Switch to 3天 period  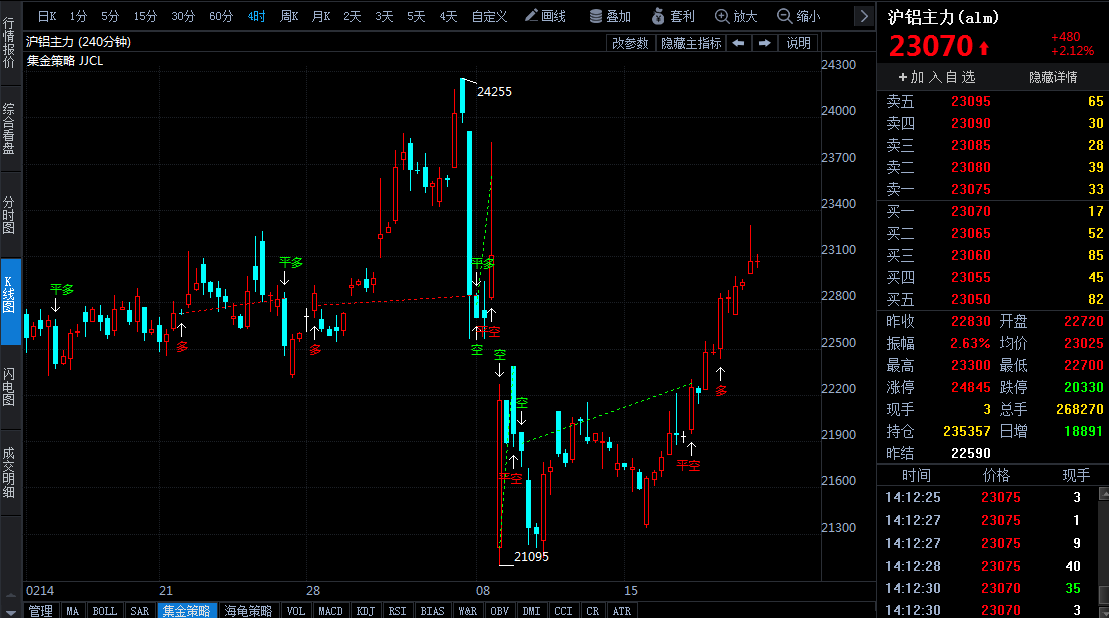pyautogui.click(x=384, y=16)
